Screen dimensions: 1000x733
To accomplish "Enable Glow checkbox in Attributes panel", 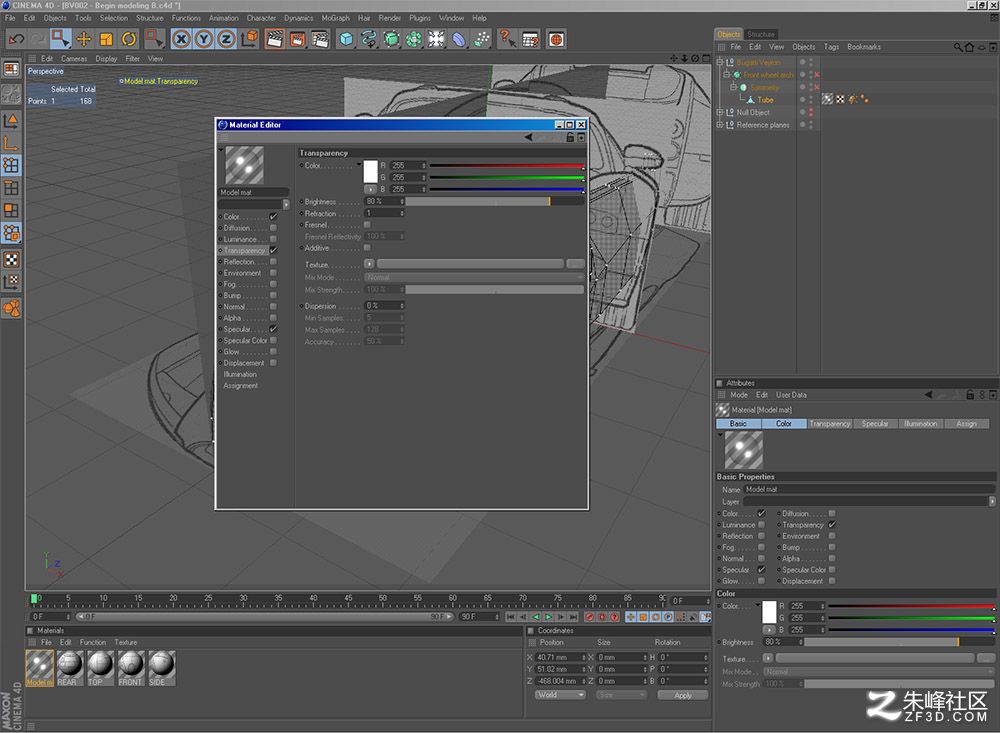I will coord(761,581).
